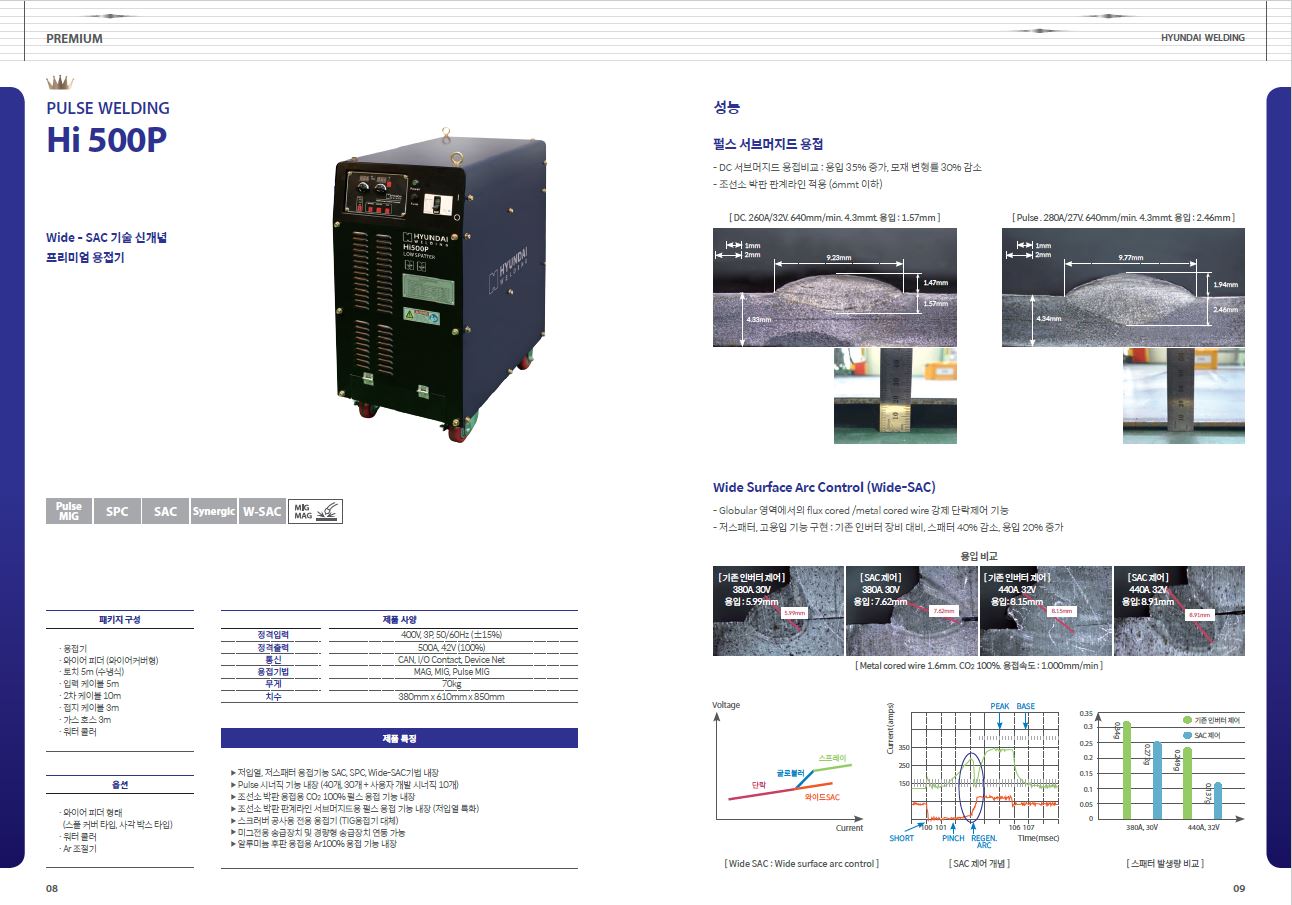This screenshot has height=905, width=1292.
Task: Click the '400V, 3P, 50/60Hz (±15%)' cell
Action: point(451,635)
